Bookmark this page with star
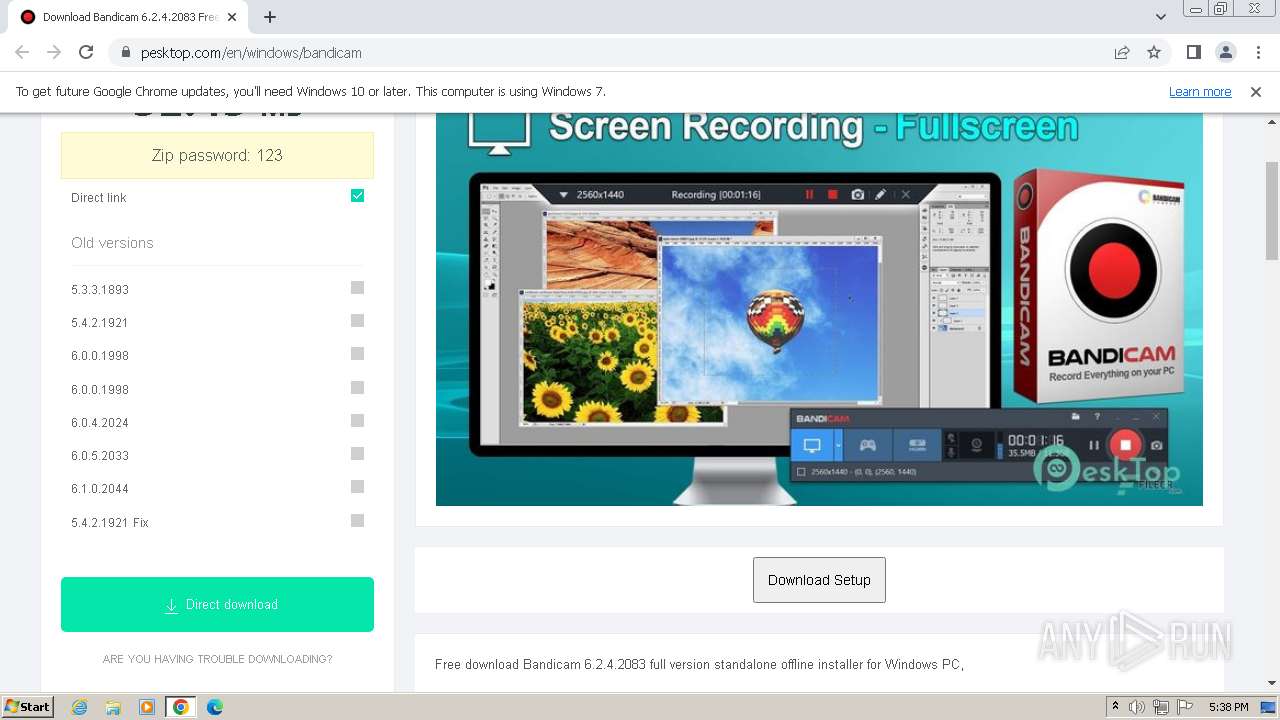The width and height of the screenshot is (1280, 720). 1154,52
